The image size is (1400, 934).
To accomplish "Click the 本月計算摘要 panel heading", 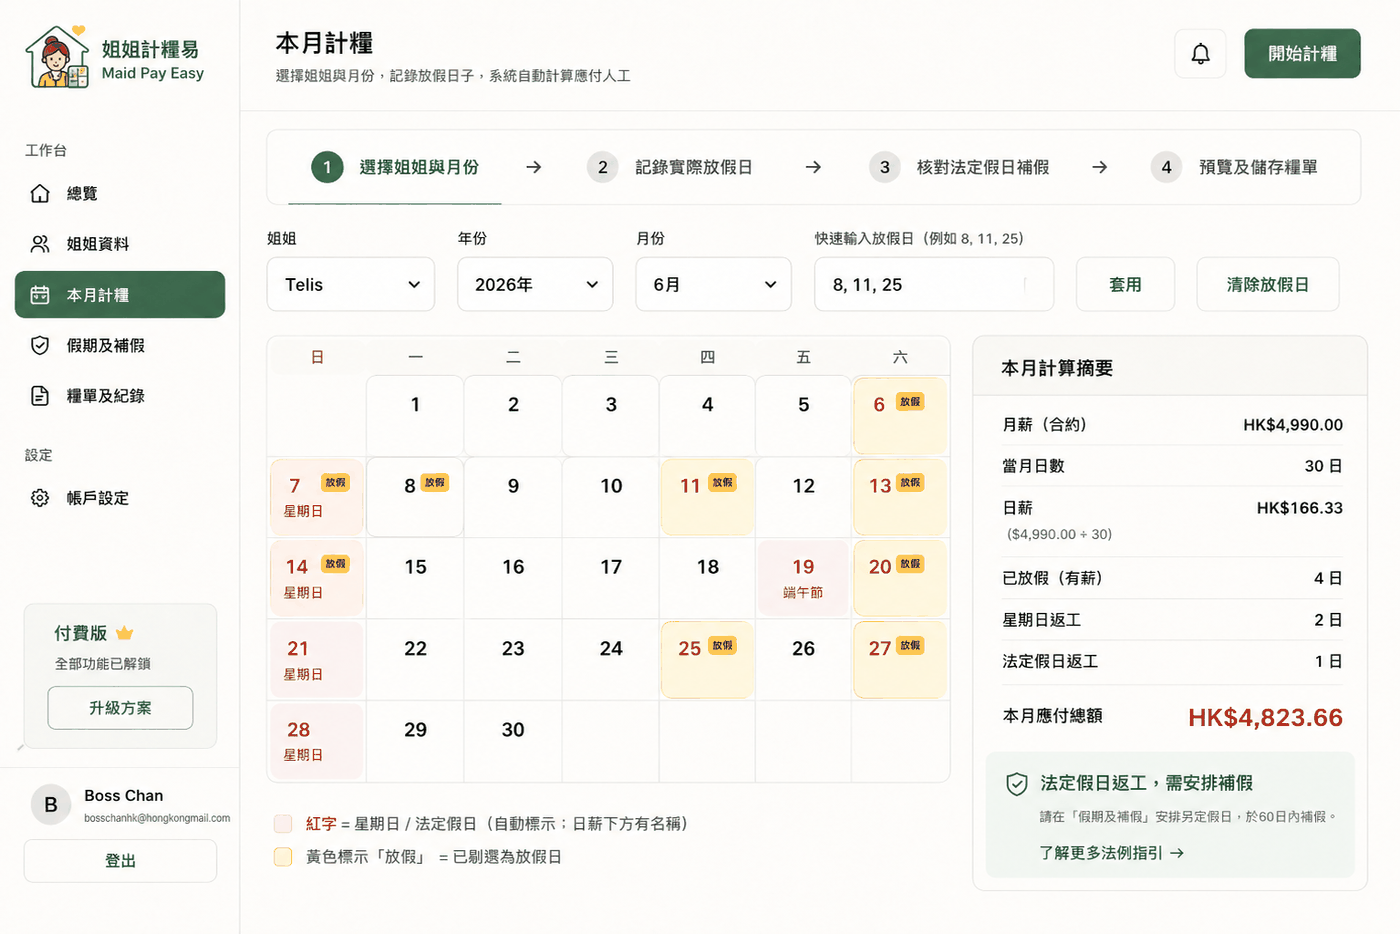I will tap(1057, 368).
